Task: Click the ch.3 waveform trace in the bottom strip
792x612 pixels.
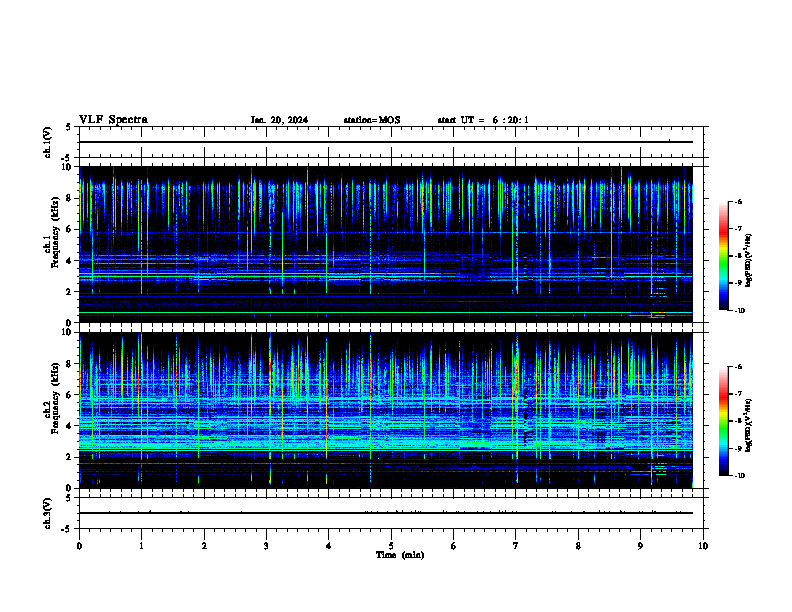Action: click(x=386, y=513)
